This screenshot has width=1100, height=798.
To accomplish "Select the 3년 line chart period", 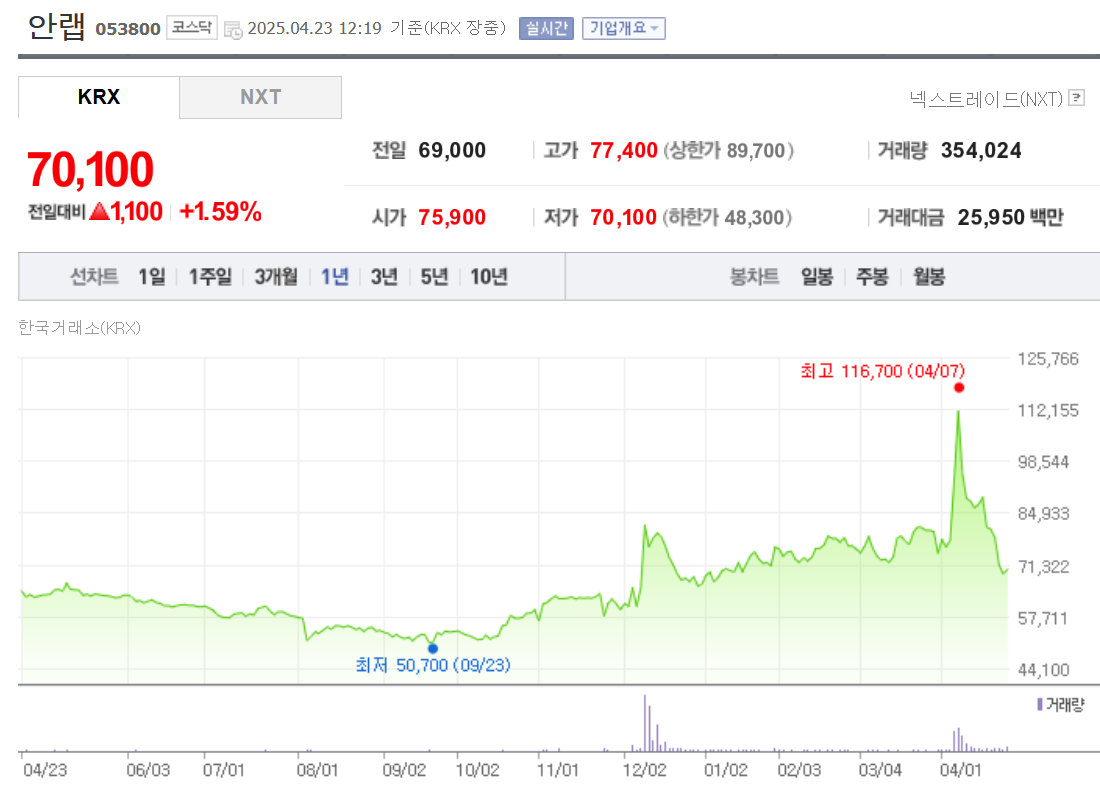I will pyautogui.click(x=384, y=276).
